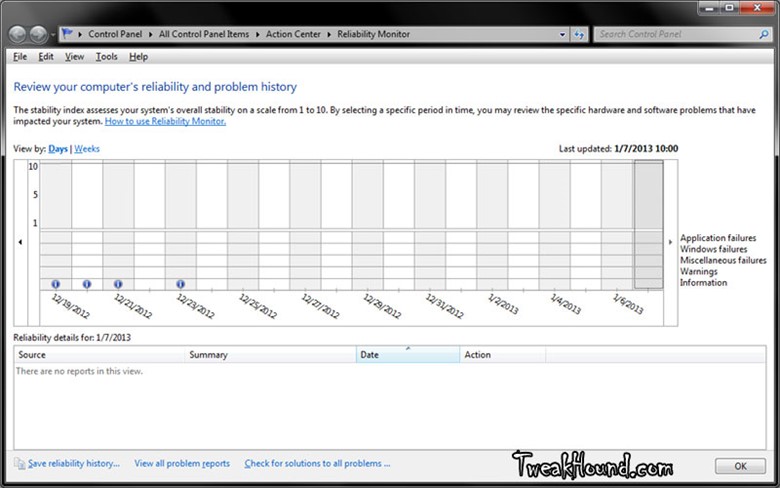This screenshot has height=488, width=780.
Task: Open the File menu
Action: [20, 57]
